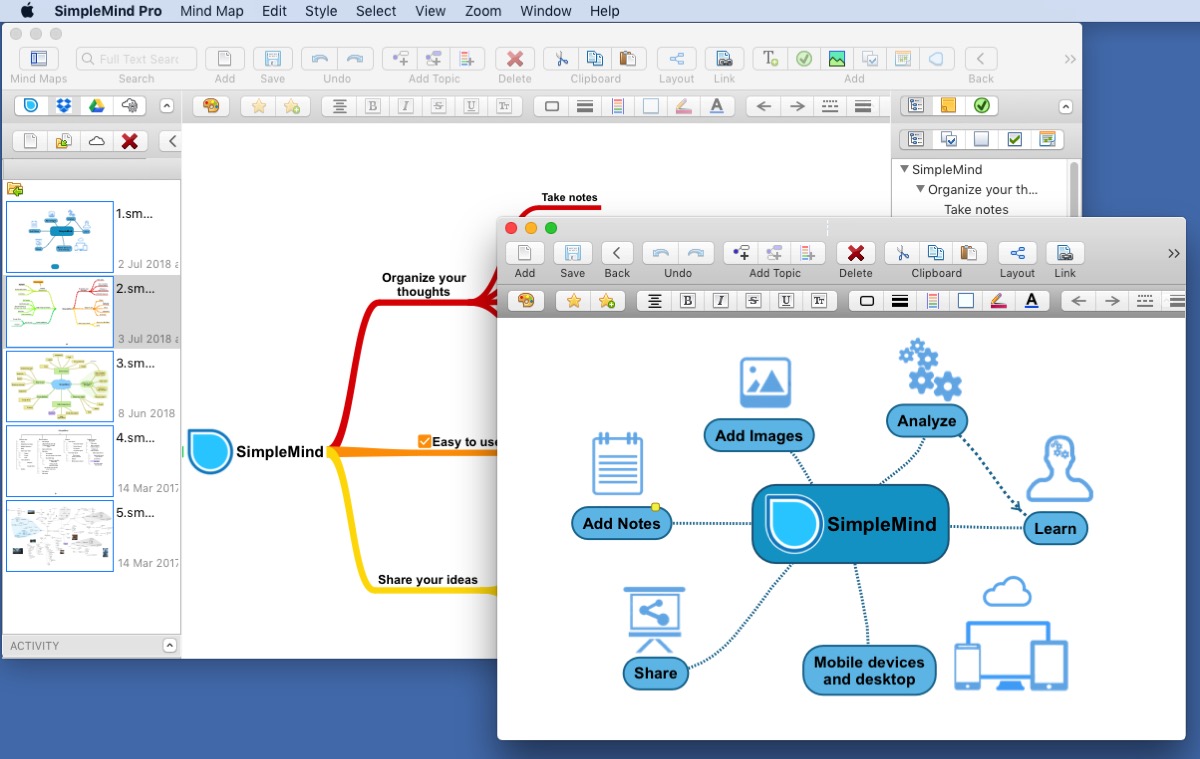Viewport: 1200px width, 759px height.
Task: Collapse mind map list with left arrow
Action: pyautogui.click(x=172, y=141)
